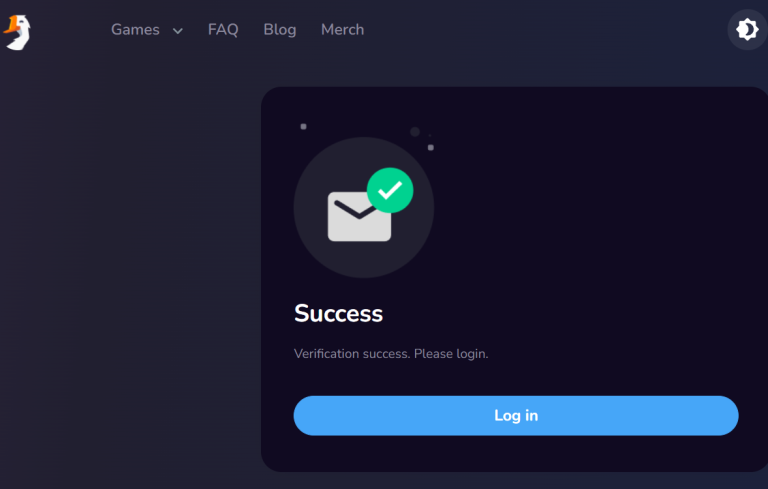Click the faint round dot near illustration top
The width and height of the screenshot is (768, 489).
(x=415, y=132)
